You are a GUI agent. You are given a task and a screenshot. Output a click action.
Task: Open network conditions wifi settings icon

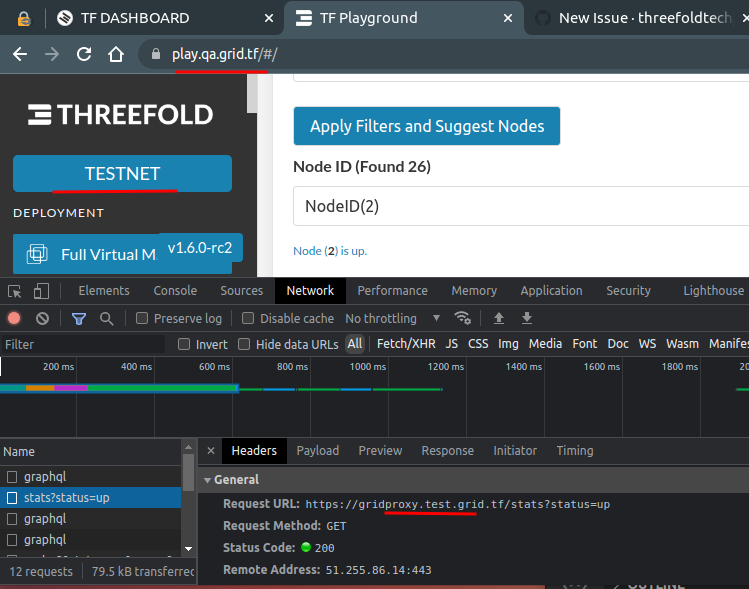point(462,318)
